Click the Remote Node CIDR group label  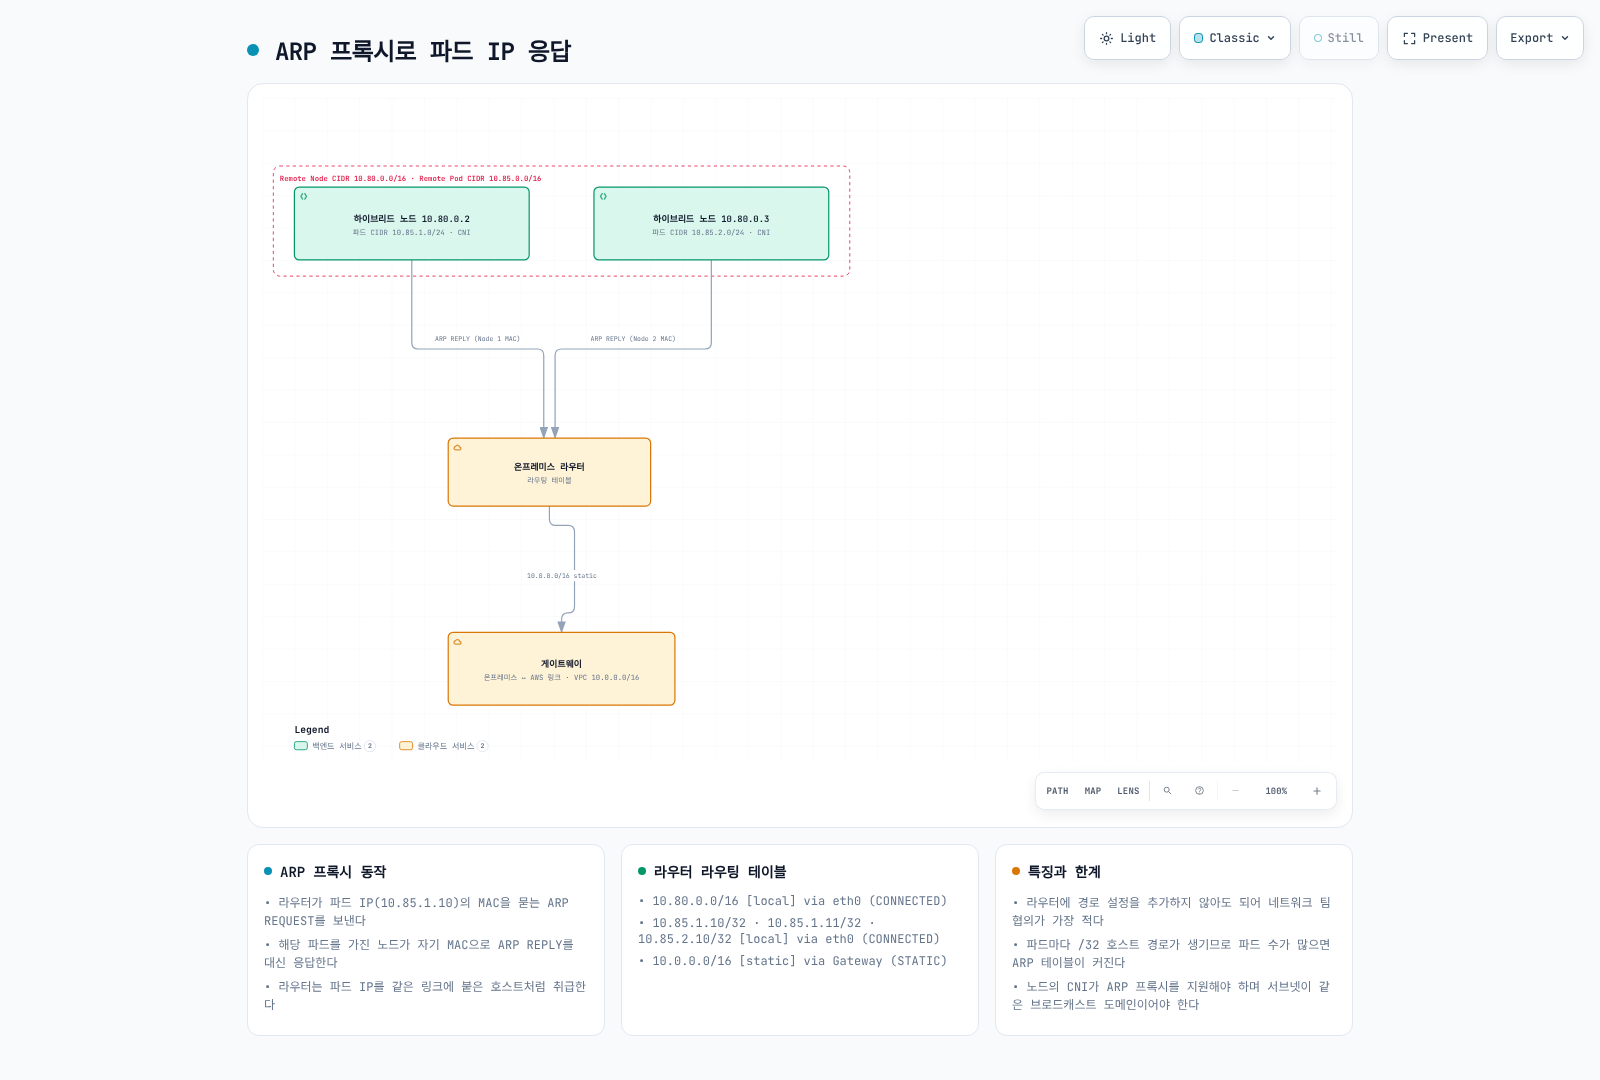410,179
